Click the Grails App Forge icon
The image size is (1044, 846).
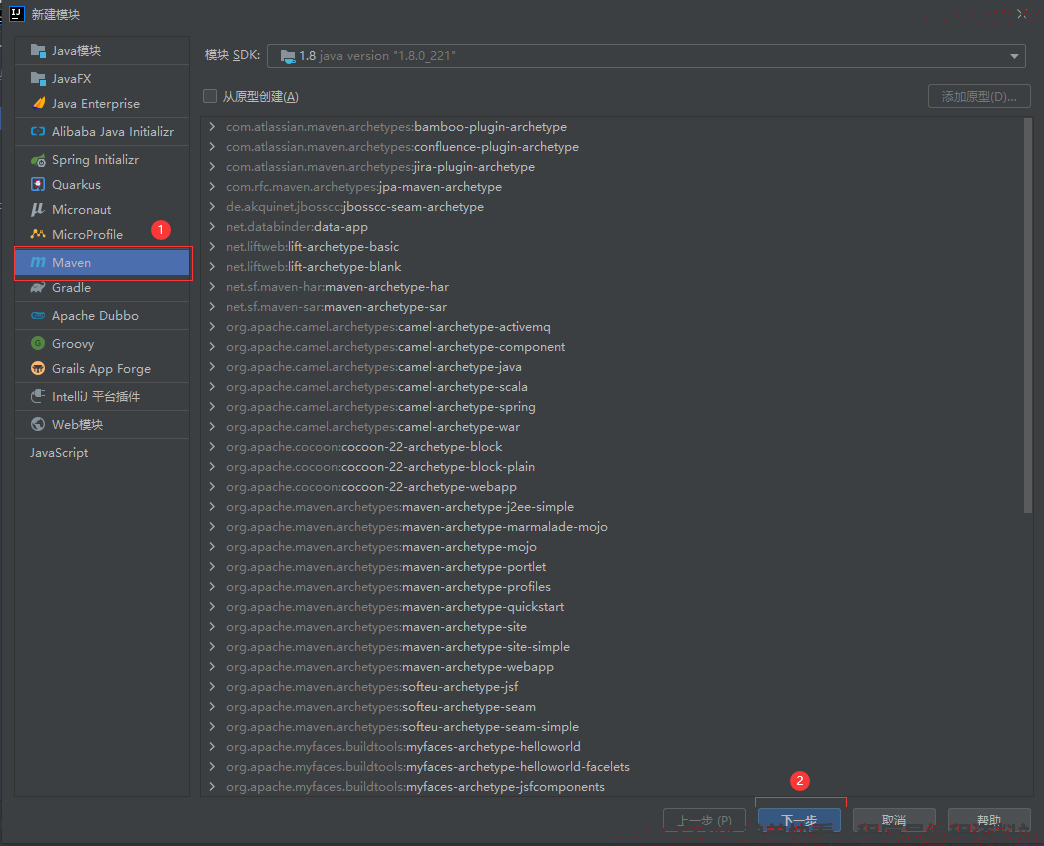(x=38, y=368)
